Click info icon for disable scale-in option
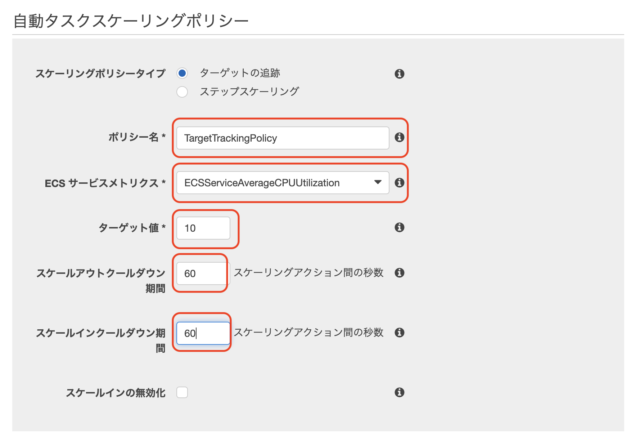This screenshot has height=441, width=640. (x=399, y=392)
